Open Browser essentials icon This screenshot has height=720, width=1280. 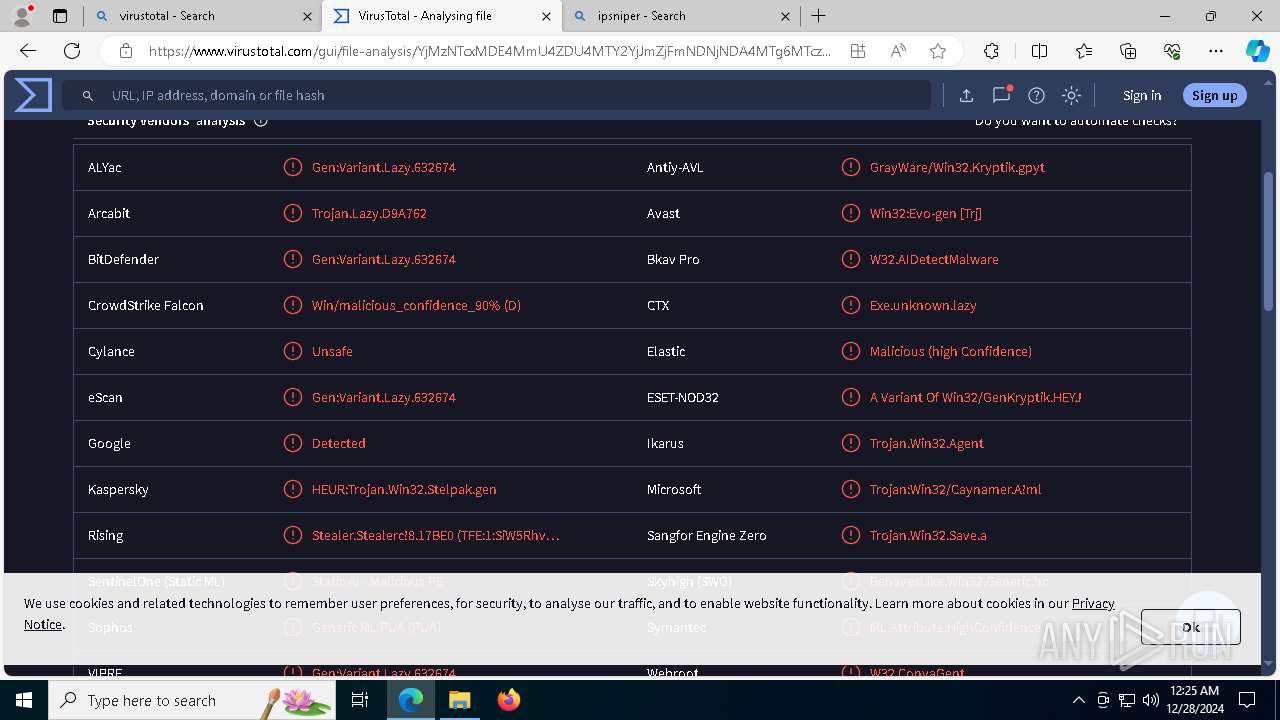click(1172, 51)
